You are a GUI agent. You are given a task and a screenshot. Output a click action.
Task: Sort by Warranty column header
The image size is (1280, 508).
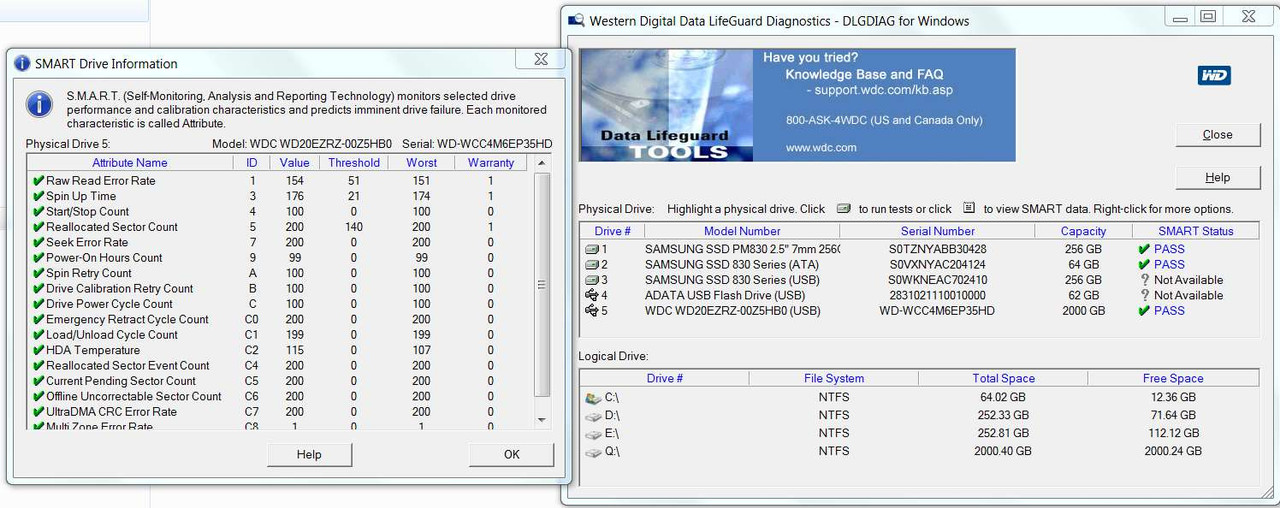[x=491, y=163]
